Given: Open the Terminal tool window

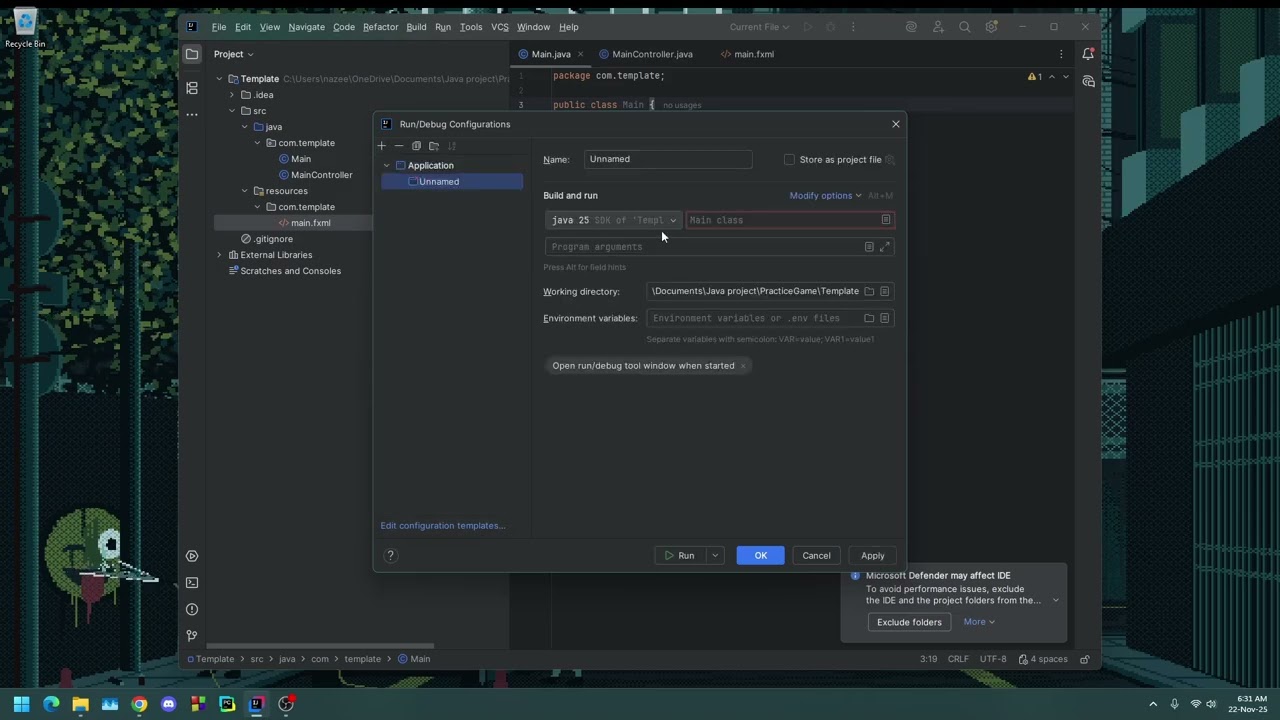Looking at the screenshot, I should coord(192,583).
